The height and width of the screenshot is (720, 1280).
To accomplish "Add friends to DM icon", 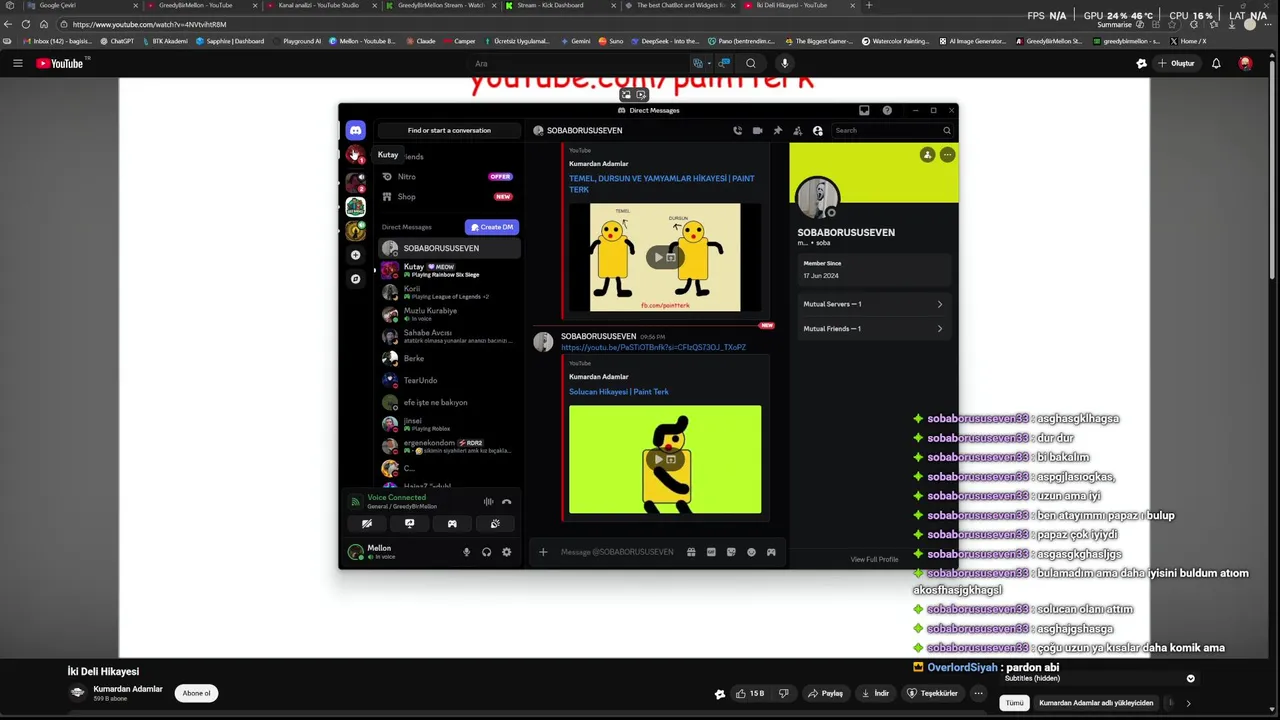I will [797, 130].
